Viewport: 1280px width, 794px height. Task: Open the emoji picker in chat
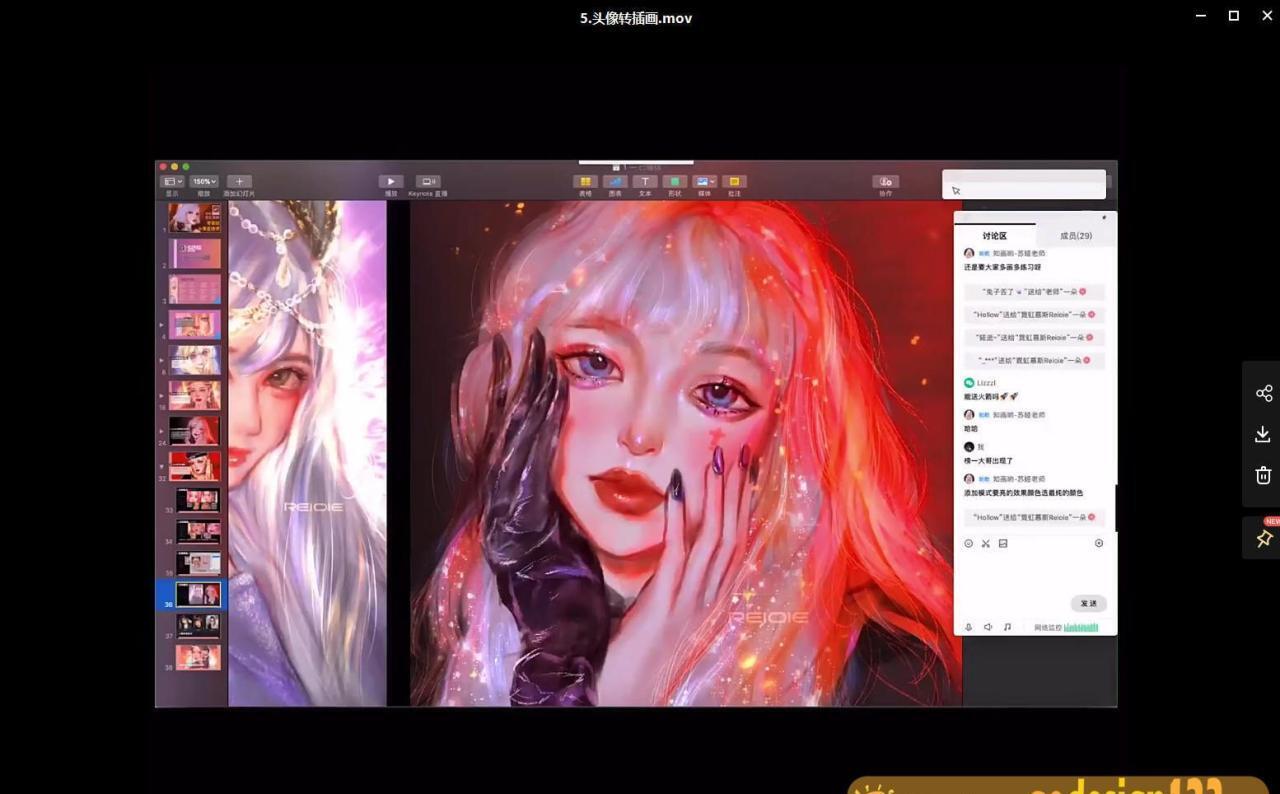tap(968, 544)
